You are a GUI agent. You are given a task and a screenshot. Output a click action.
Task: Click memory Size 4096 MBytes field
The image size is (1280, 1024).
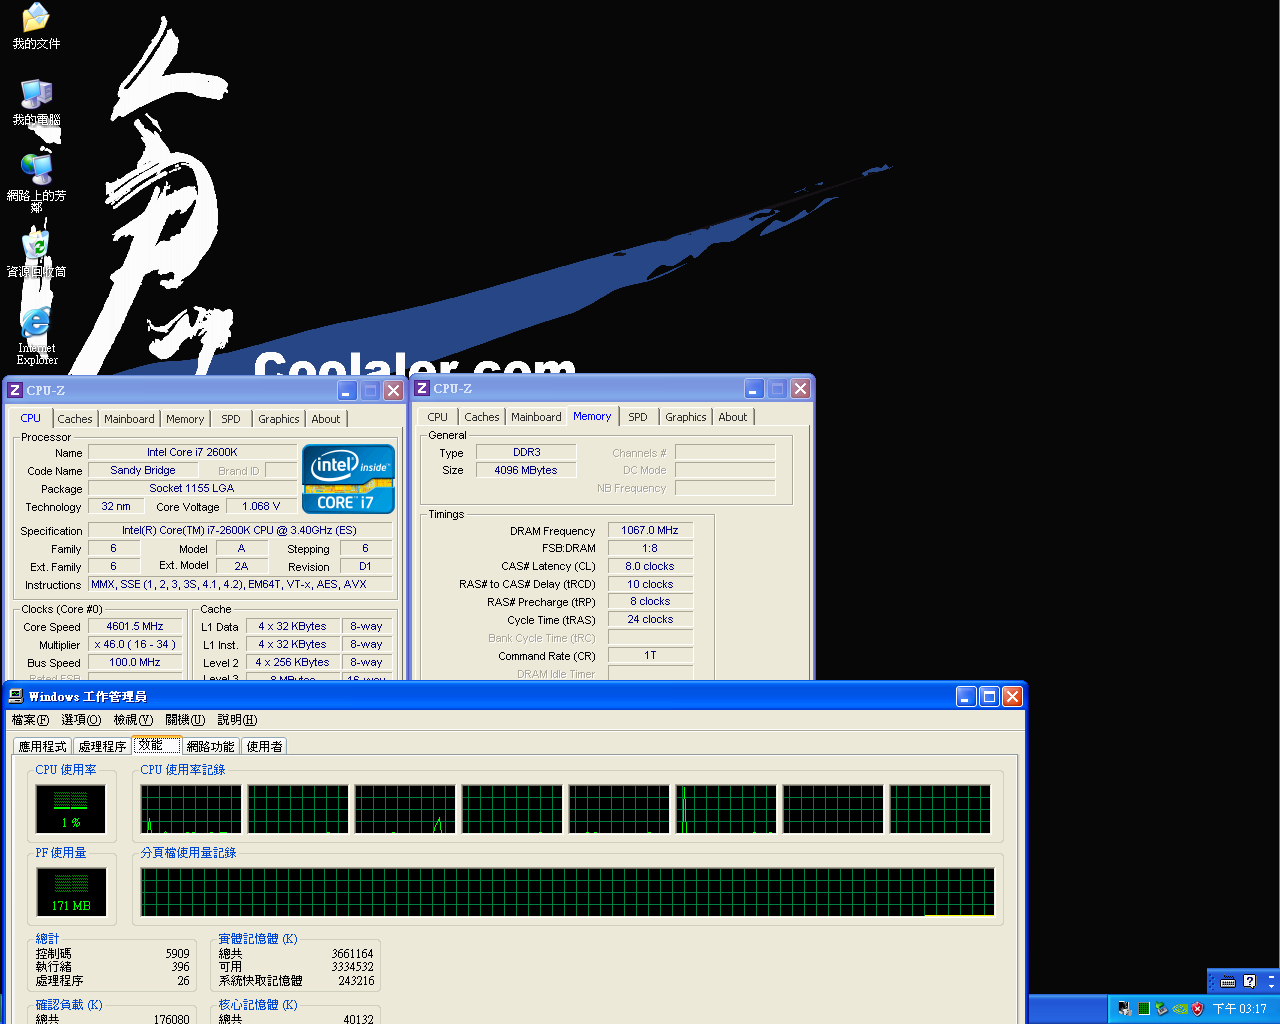tap(526, 470)
